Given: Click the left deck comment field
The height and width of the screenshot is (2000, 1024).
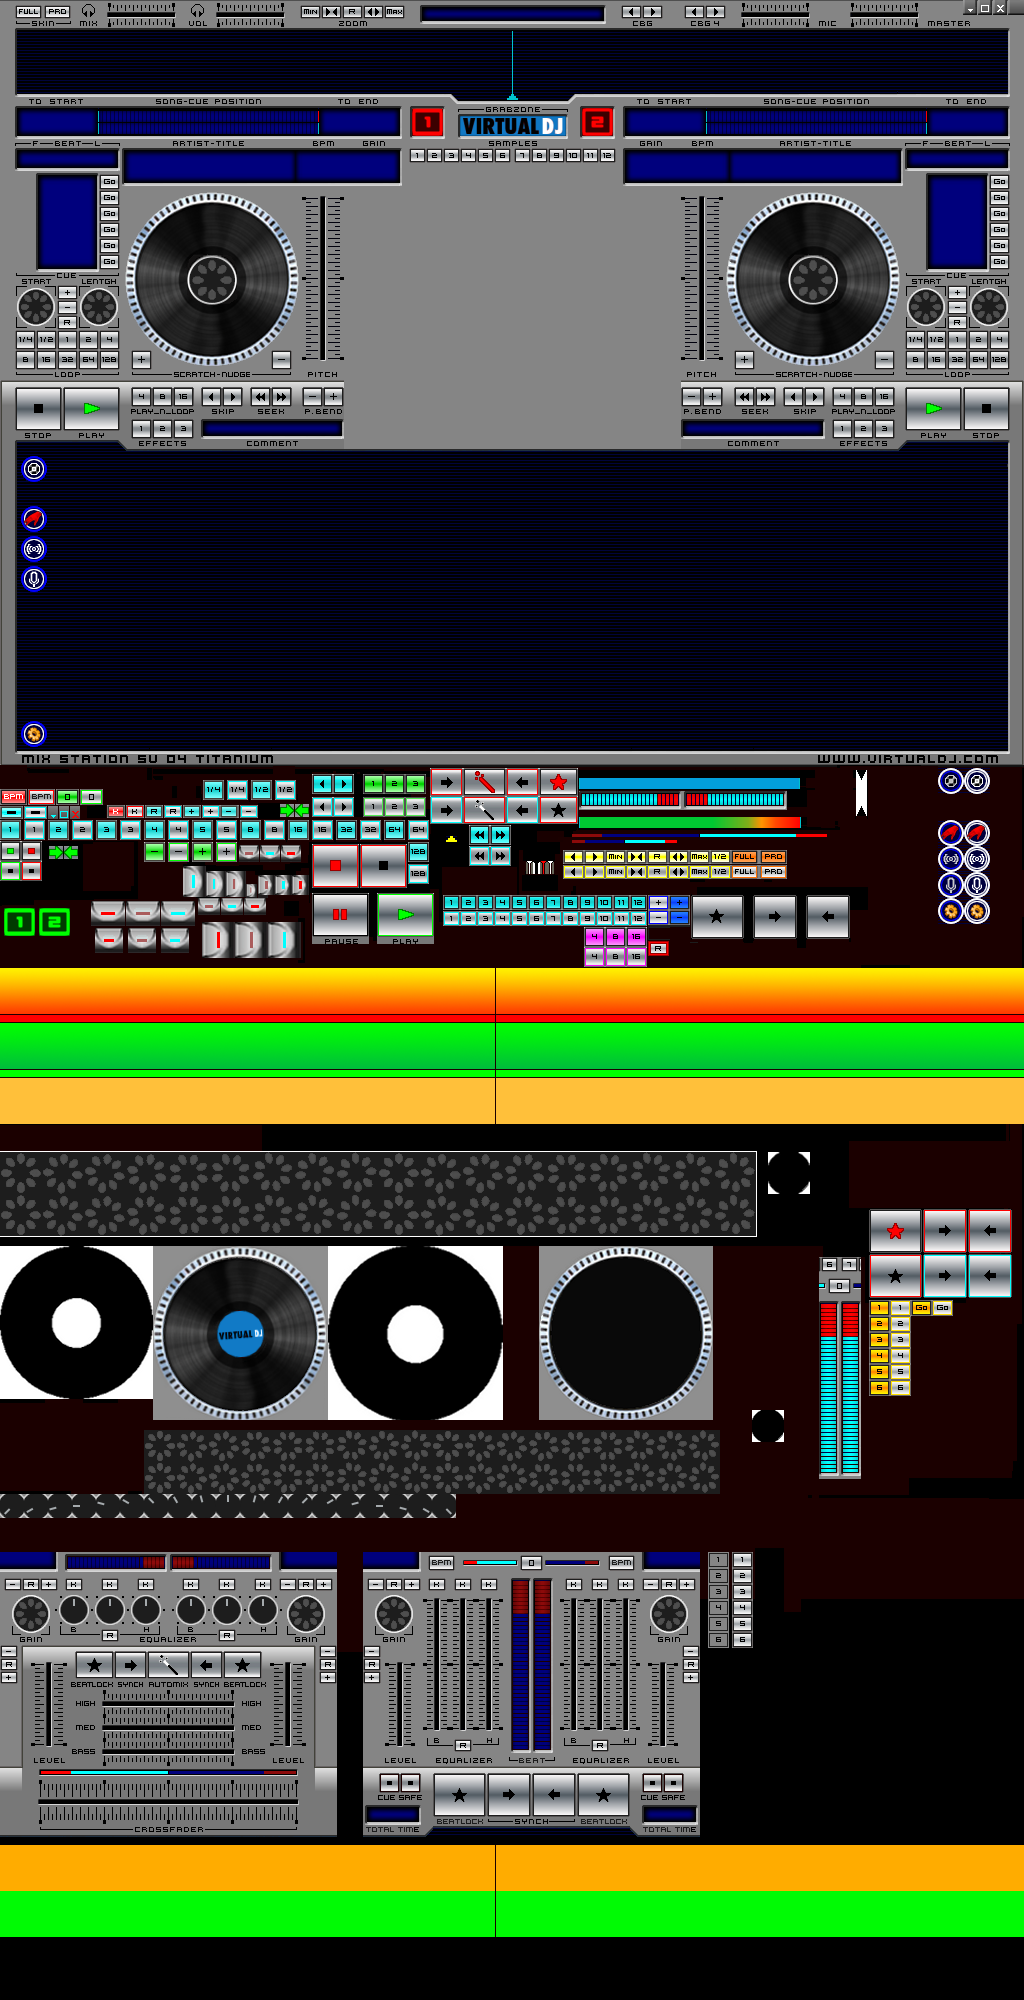Looking at the screenshot, I should pyautogui.click(x=272, y=428).
